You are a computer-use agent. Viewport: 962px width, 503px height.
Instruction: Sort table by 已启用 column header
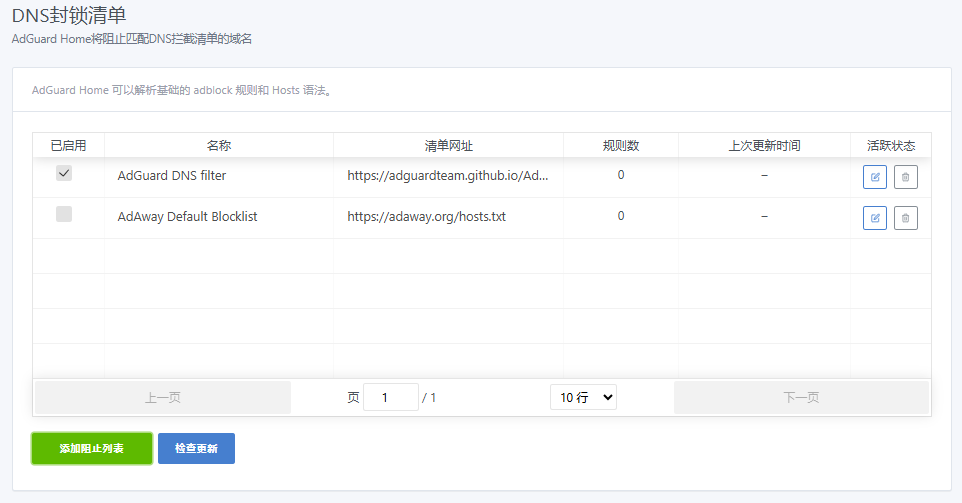point(68,145)
